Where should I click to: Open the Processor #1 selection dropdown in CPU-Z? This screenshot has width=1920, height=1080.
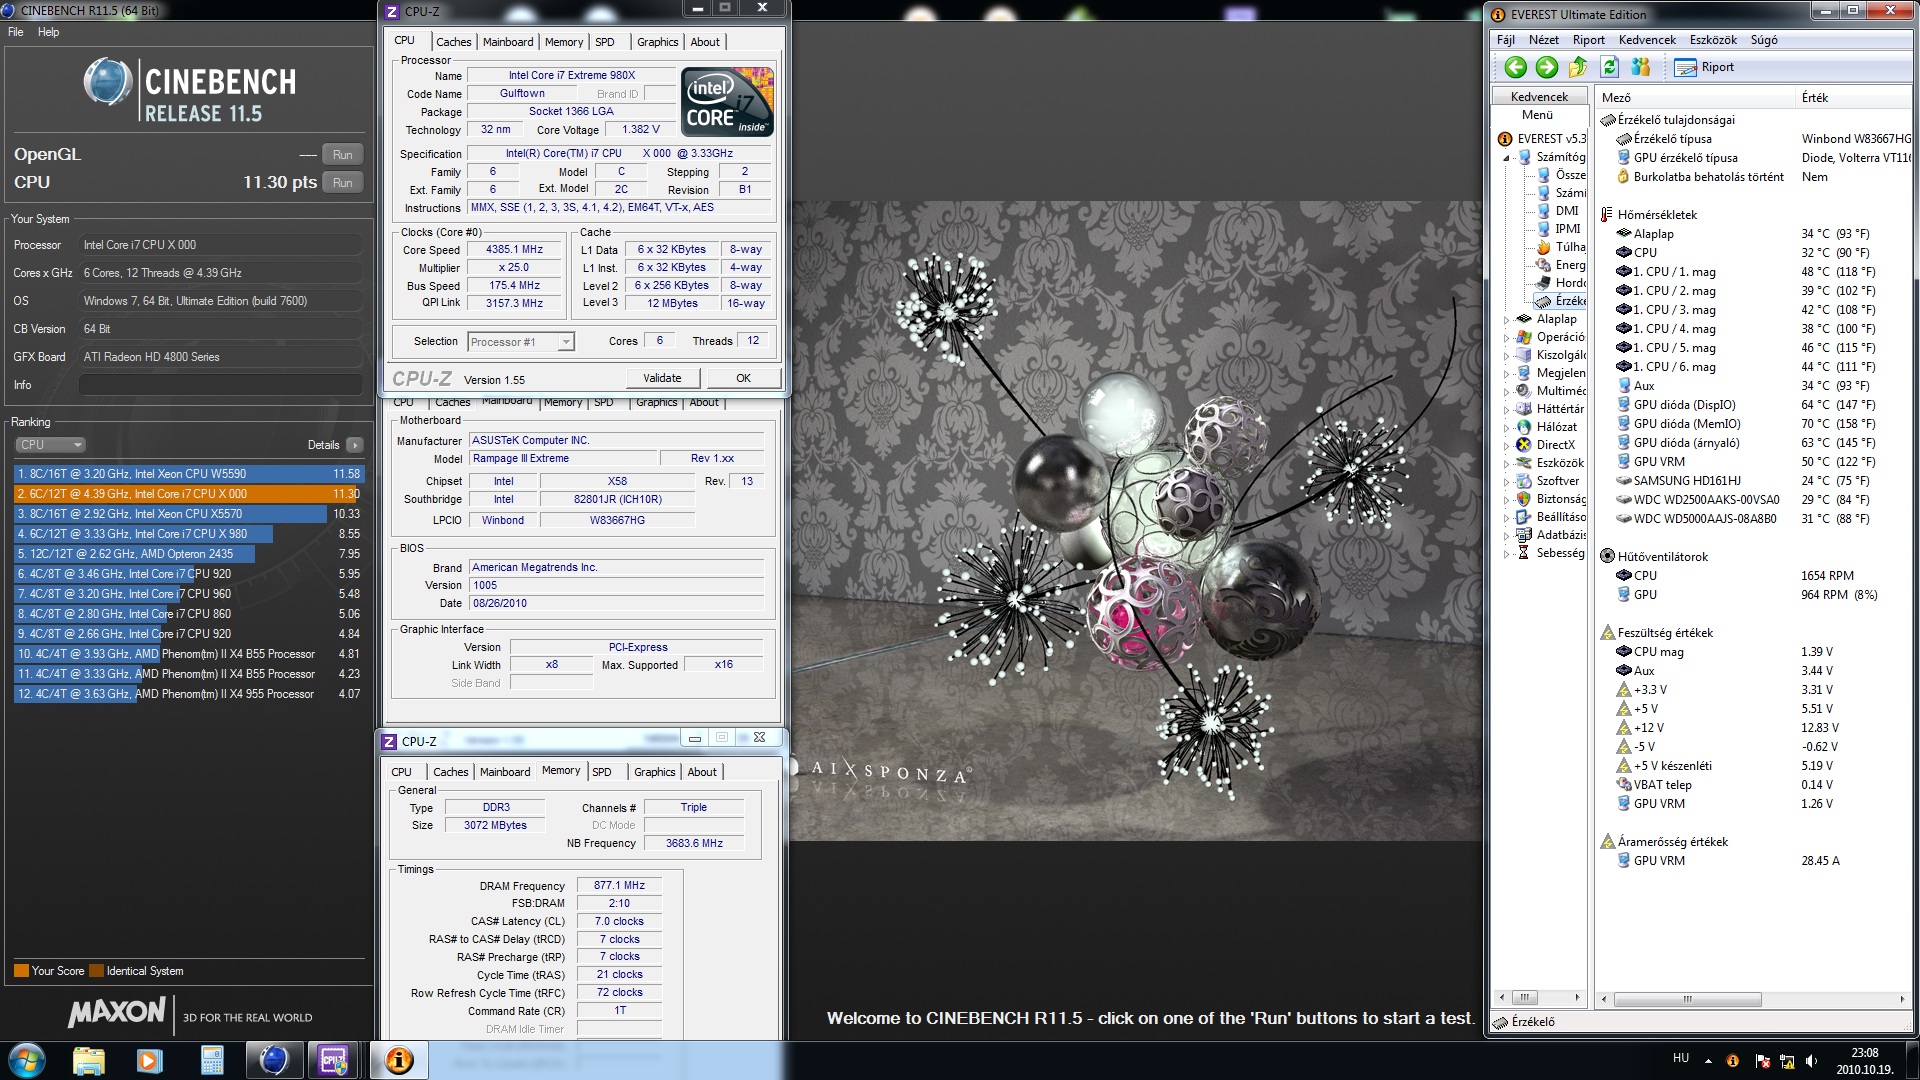click(521, 342)
